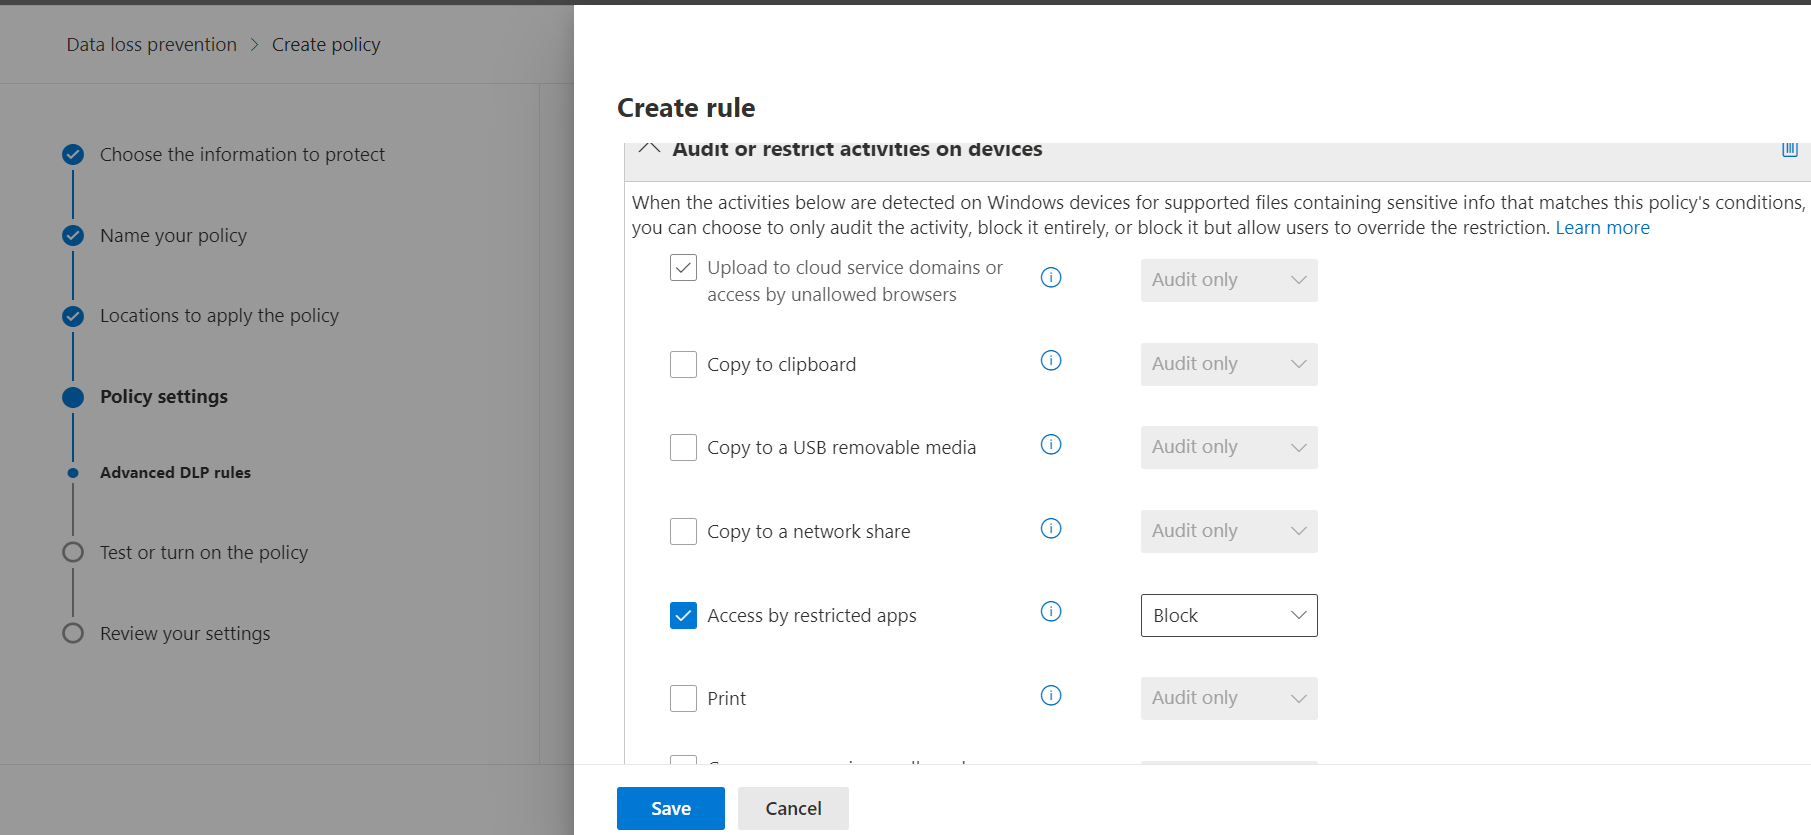Uncheck Upload to cloud service domains checkbox
Screen dimensions: 1811x835
tap(683, 268)
